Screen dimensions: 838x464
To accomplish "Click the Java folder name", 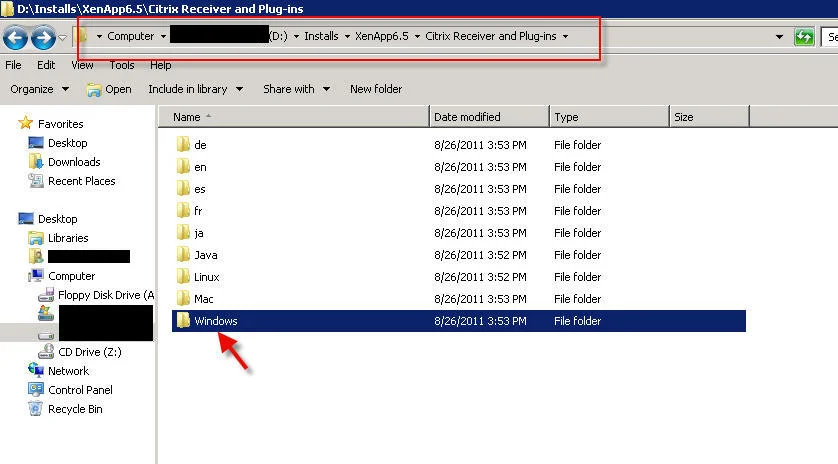I will 206,255.
